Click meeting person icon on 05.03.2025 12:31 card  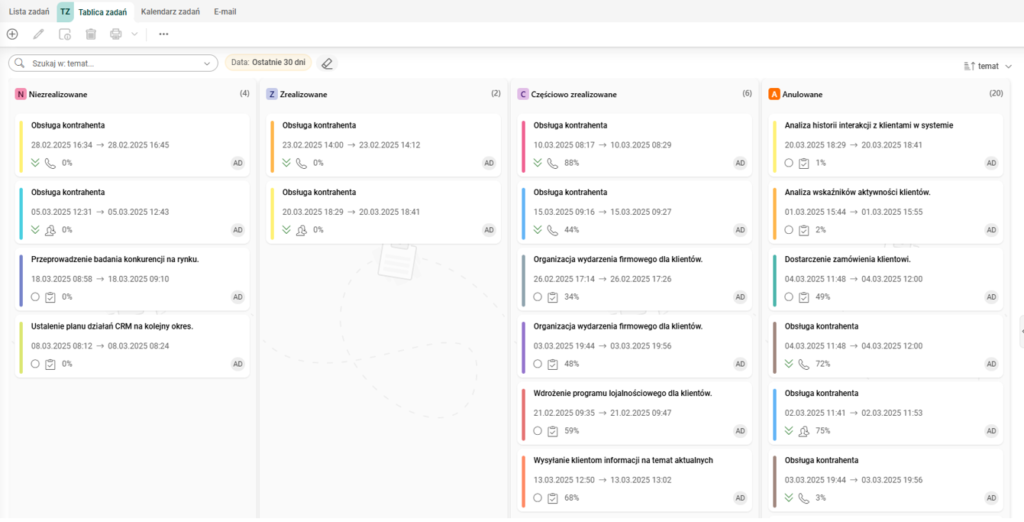coord(50,230)
